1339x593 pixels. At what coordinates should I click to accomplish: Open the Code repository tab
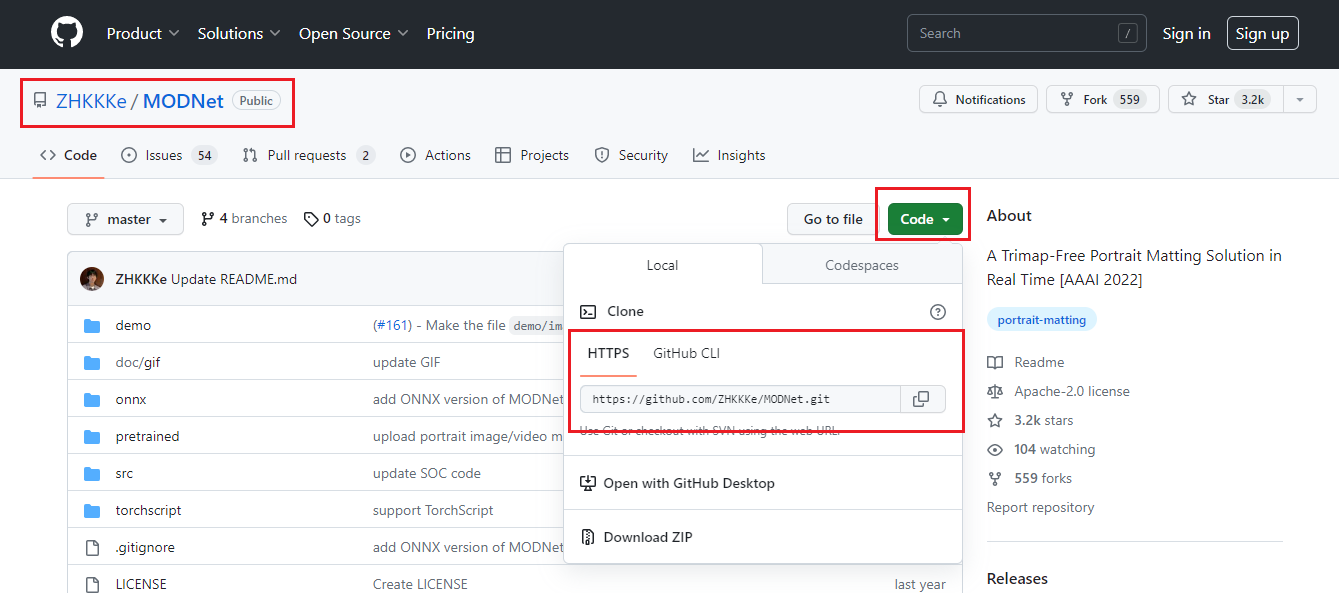pyautogui.click(x=68, y=155)
